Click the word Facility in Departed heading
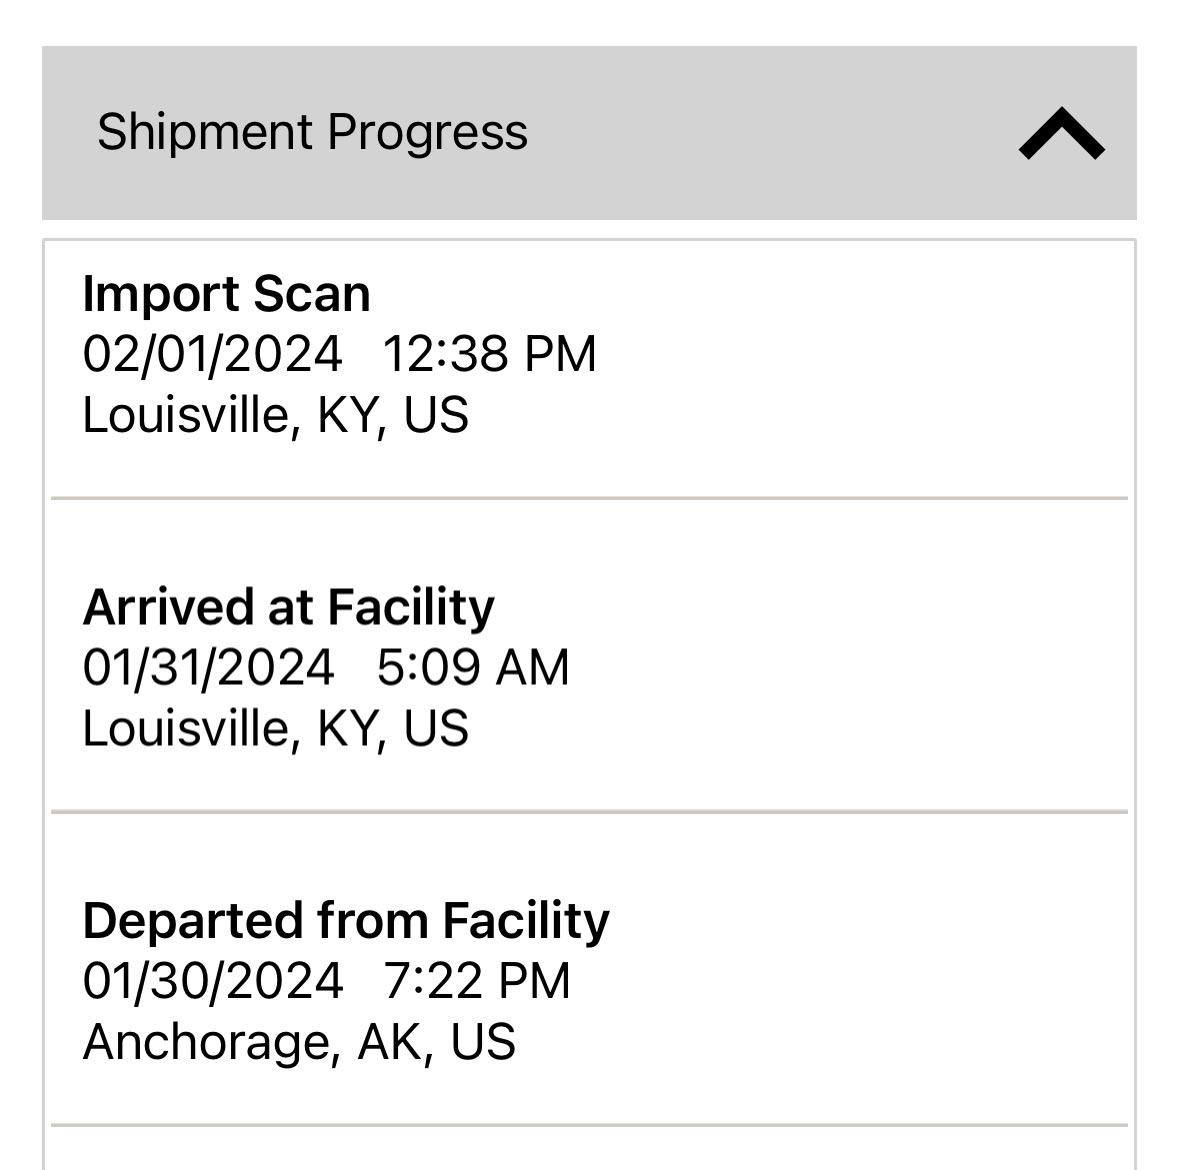 click(526, 920)
